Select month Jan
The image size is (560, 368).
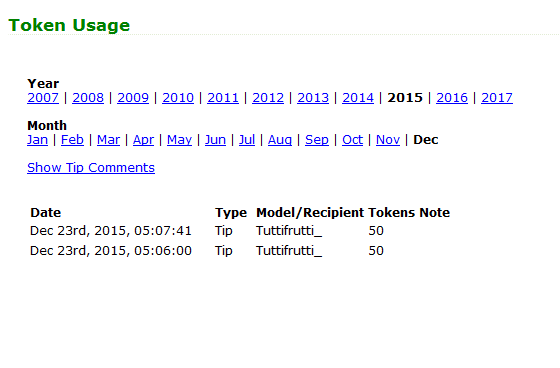click(38, 140)
